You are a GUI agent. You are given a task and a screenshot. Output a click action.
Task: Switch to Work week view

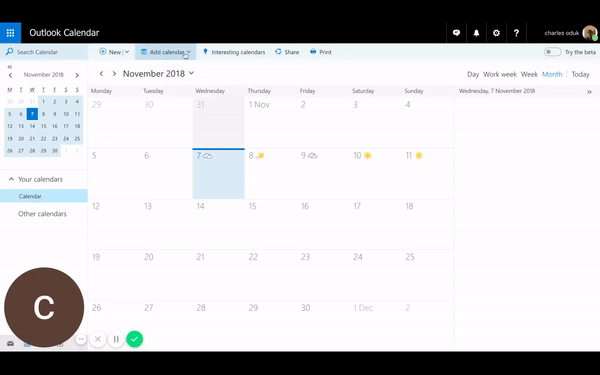click(500, 74)
